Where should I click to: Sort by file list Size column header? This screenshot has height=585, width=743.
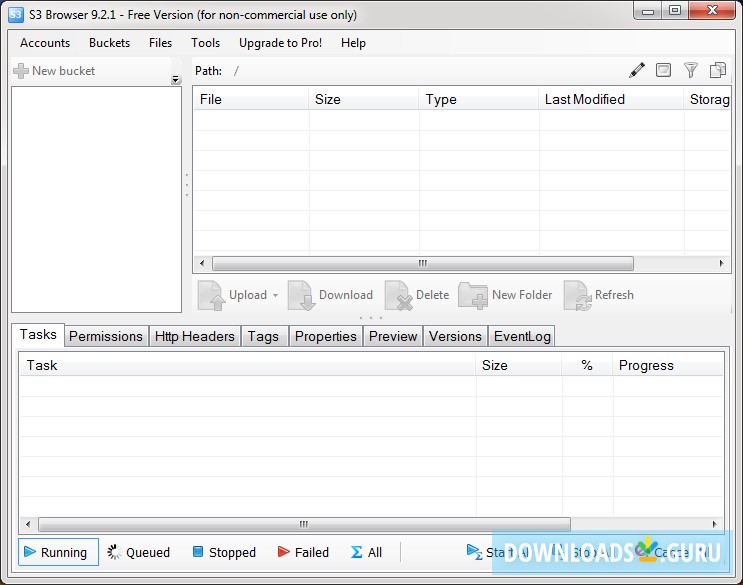click(x=364, y=99)
